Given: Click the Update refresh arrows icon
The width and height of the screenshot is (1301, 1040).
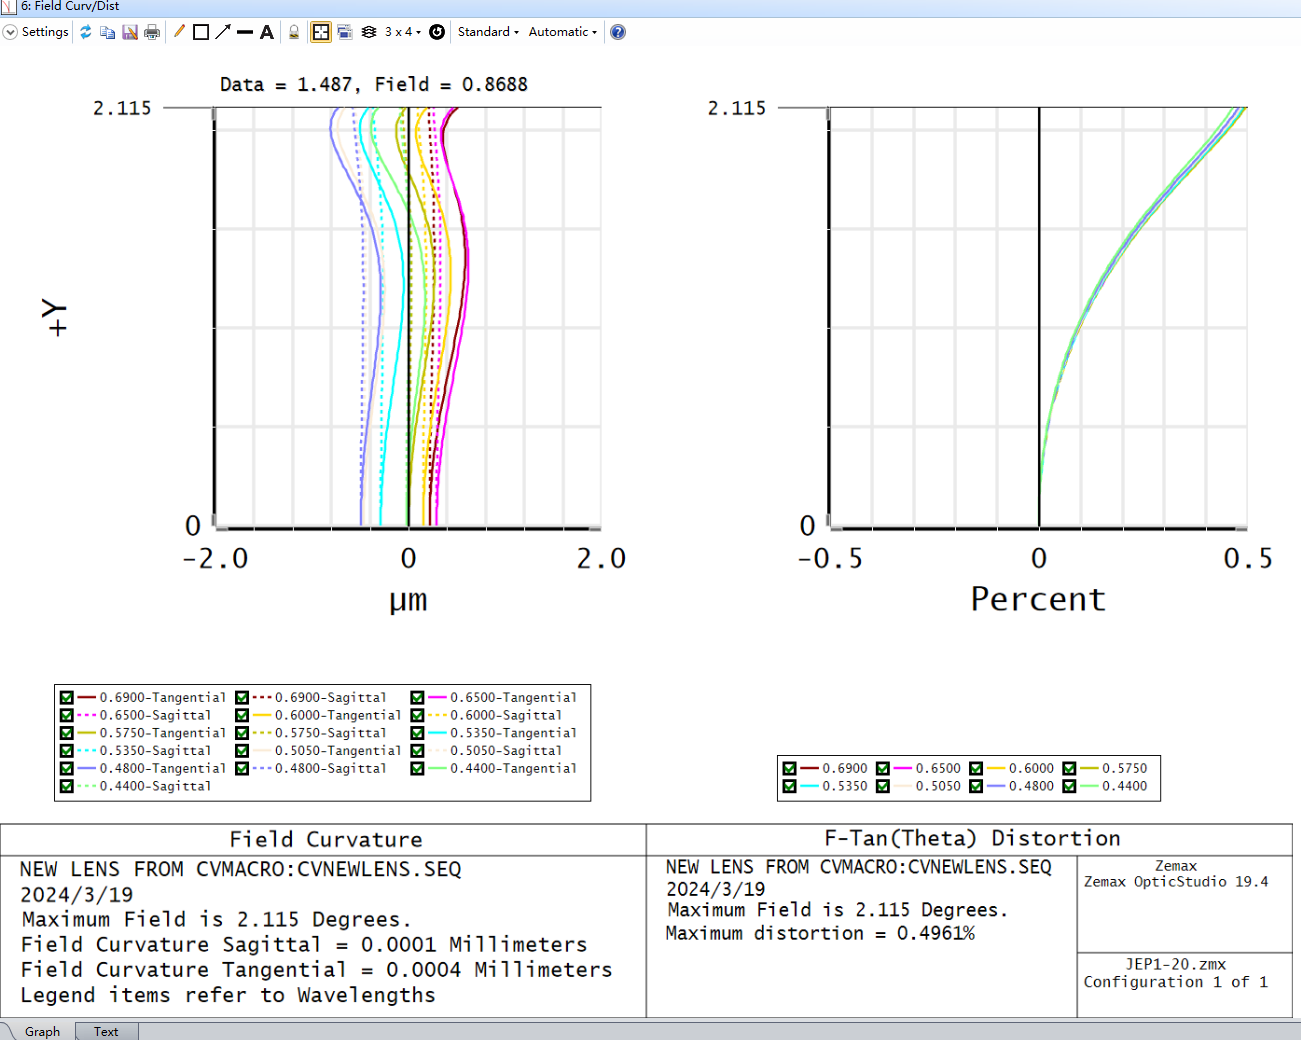Looking at the screenshot, I should pos(86,32).
